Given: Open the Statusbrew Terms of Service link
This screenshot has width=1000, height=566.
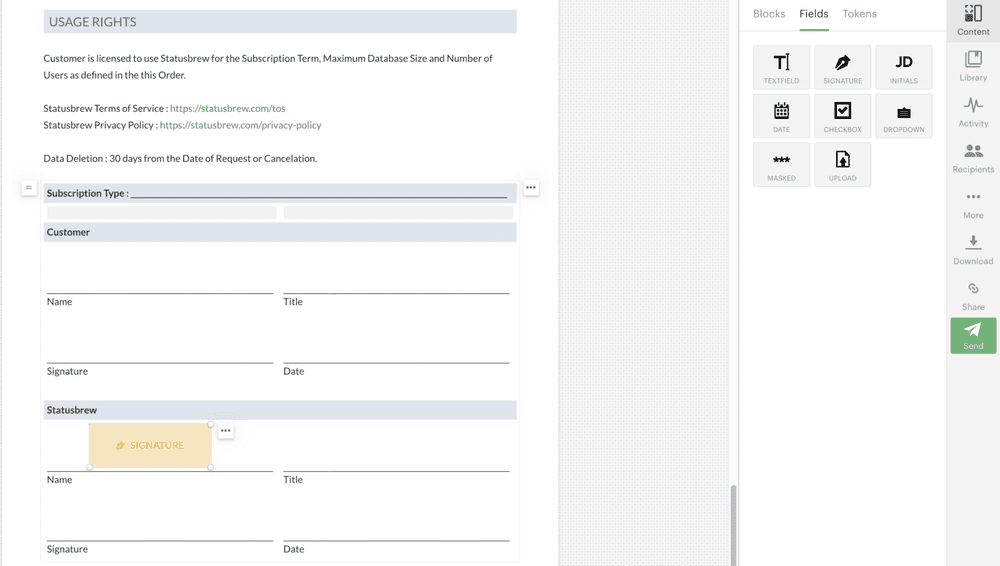Looking at the screenshot, I should click(227, 109).
